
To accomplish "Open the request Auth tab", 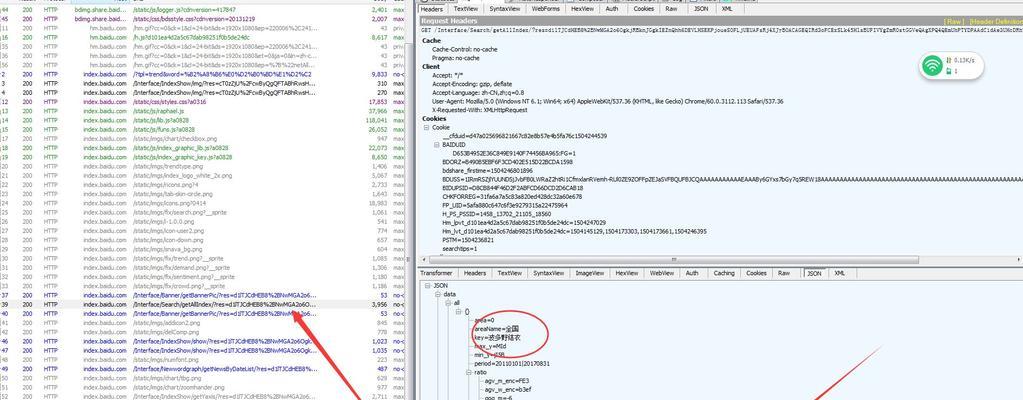I will [x=612, y=9].
